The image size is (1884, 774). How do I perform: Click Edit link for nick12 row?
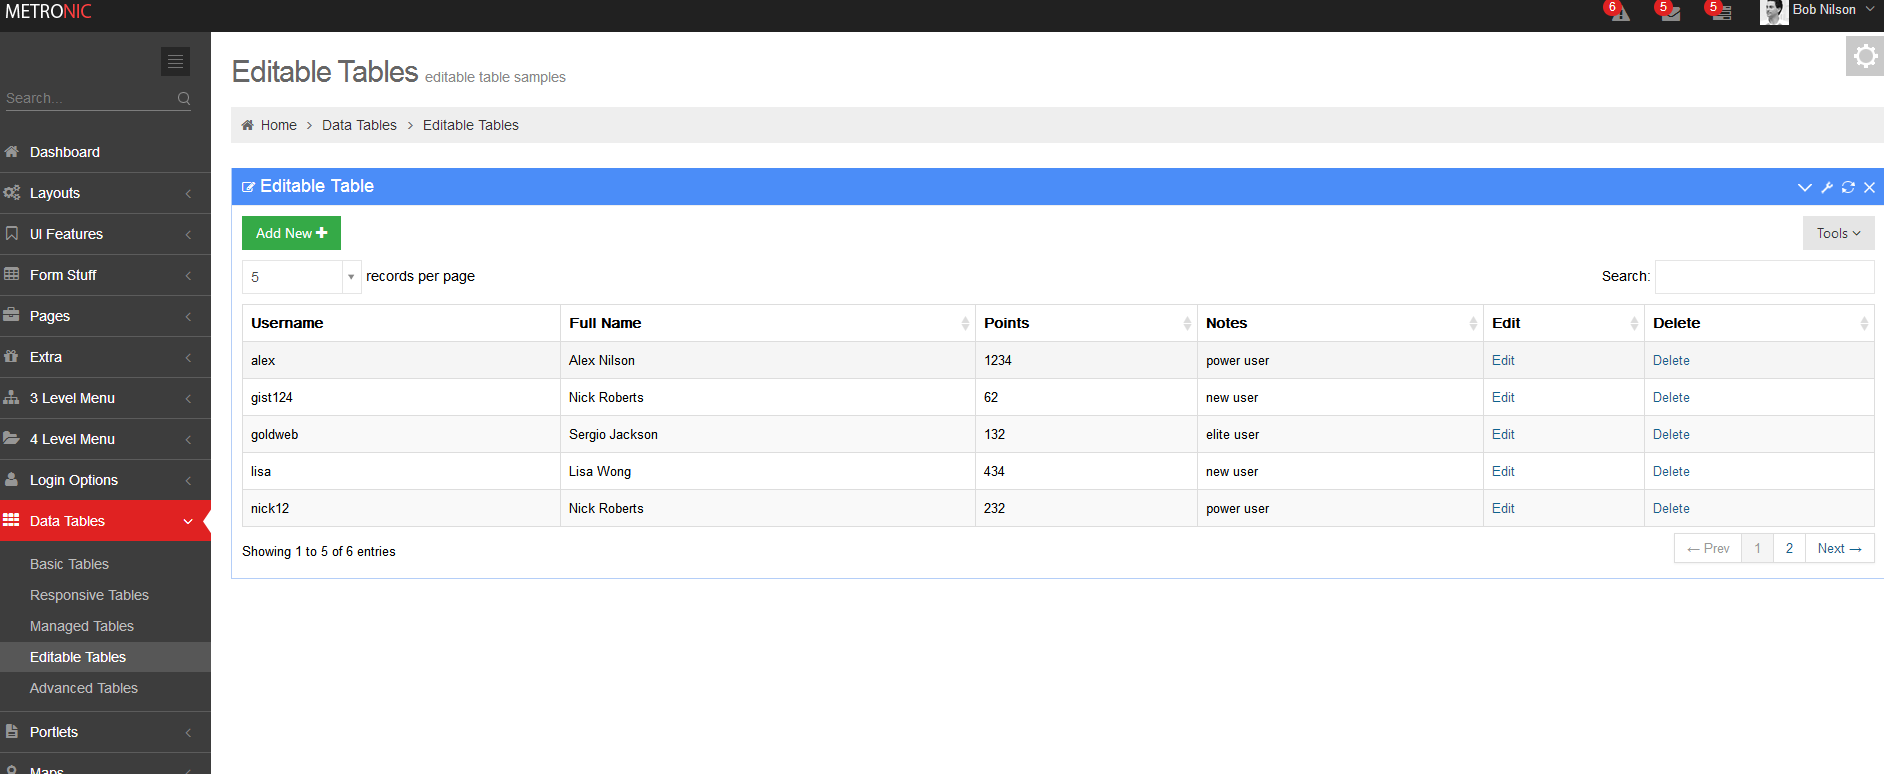pyautogui.click(x=1503, y=508)
